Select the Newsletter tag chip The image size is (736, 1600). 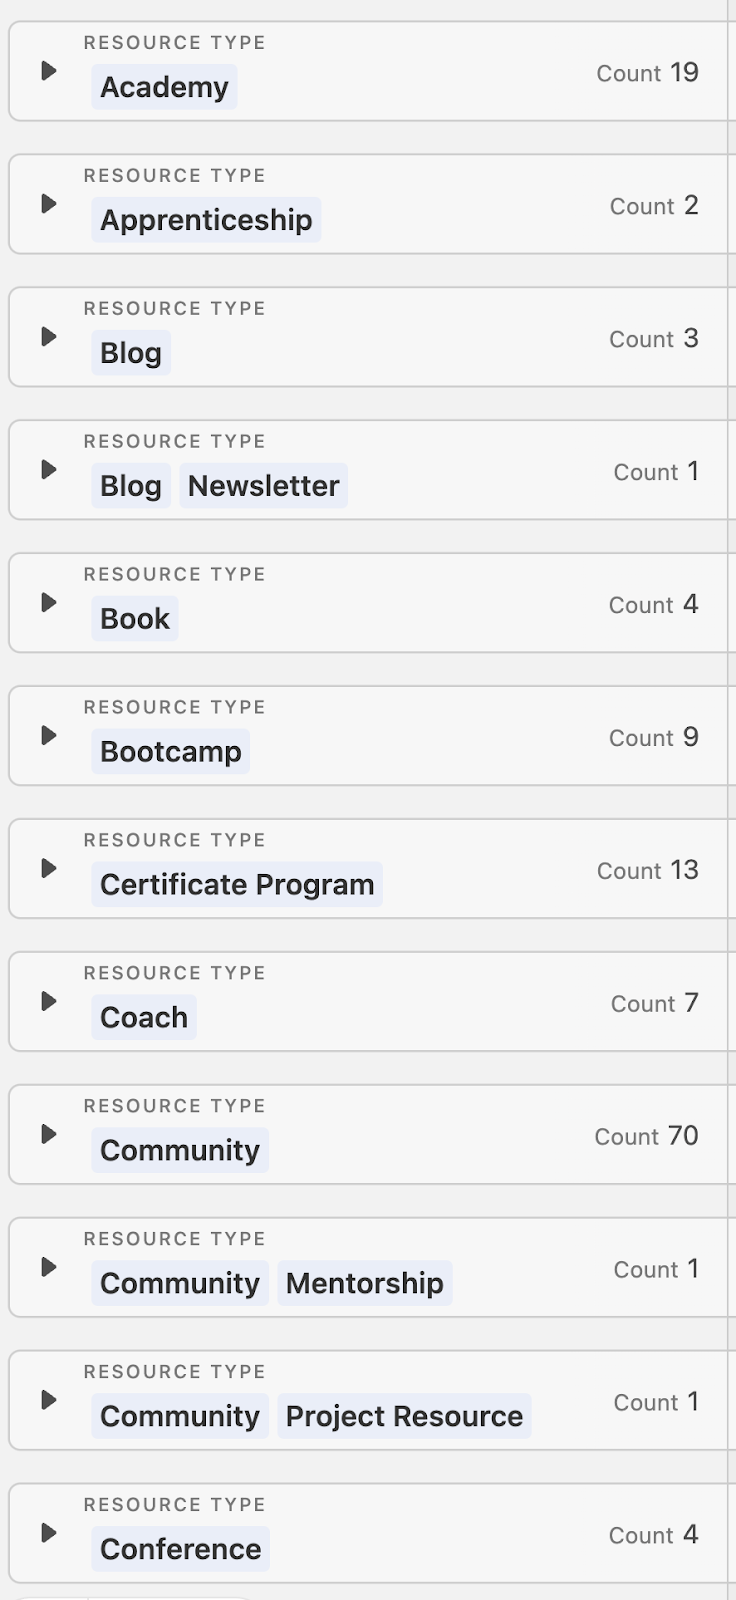tap(263, 486)
